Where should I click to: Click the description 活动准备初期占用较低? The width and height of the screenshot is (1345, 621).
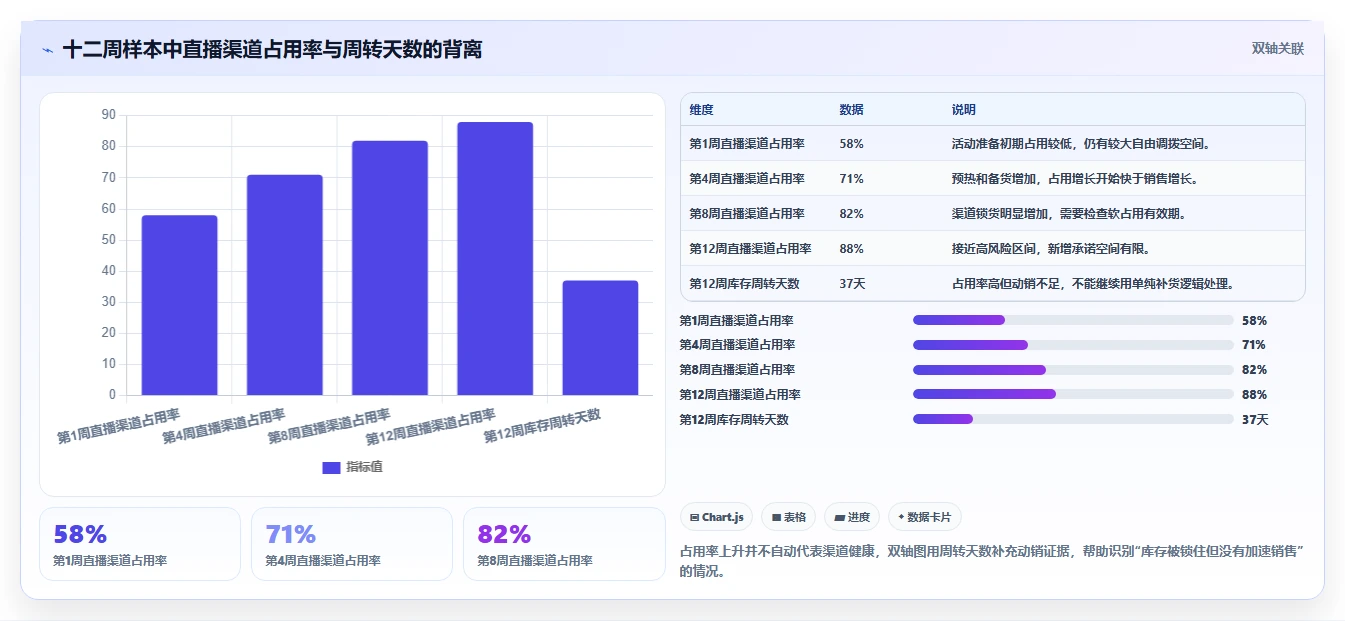[x=1081, y=144]
